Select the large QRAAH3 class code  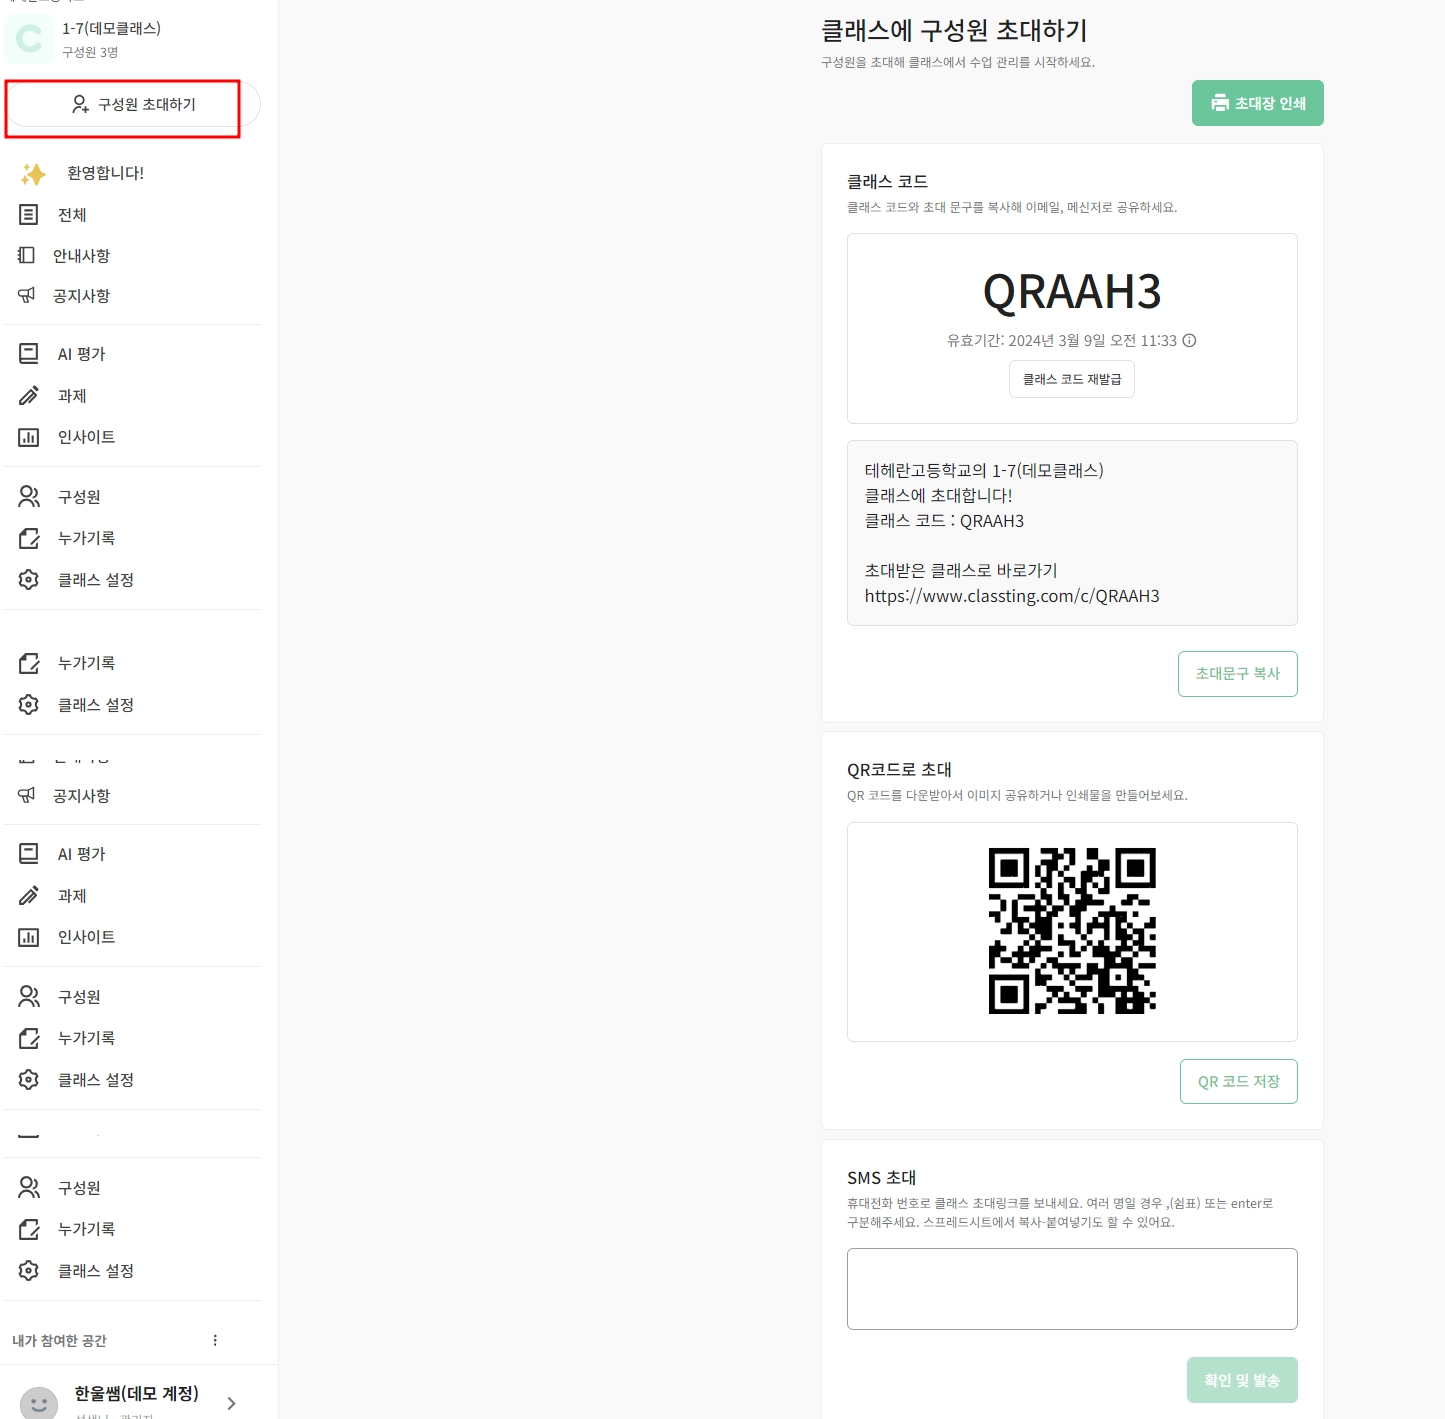[x=1072, y=292]
